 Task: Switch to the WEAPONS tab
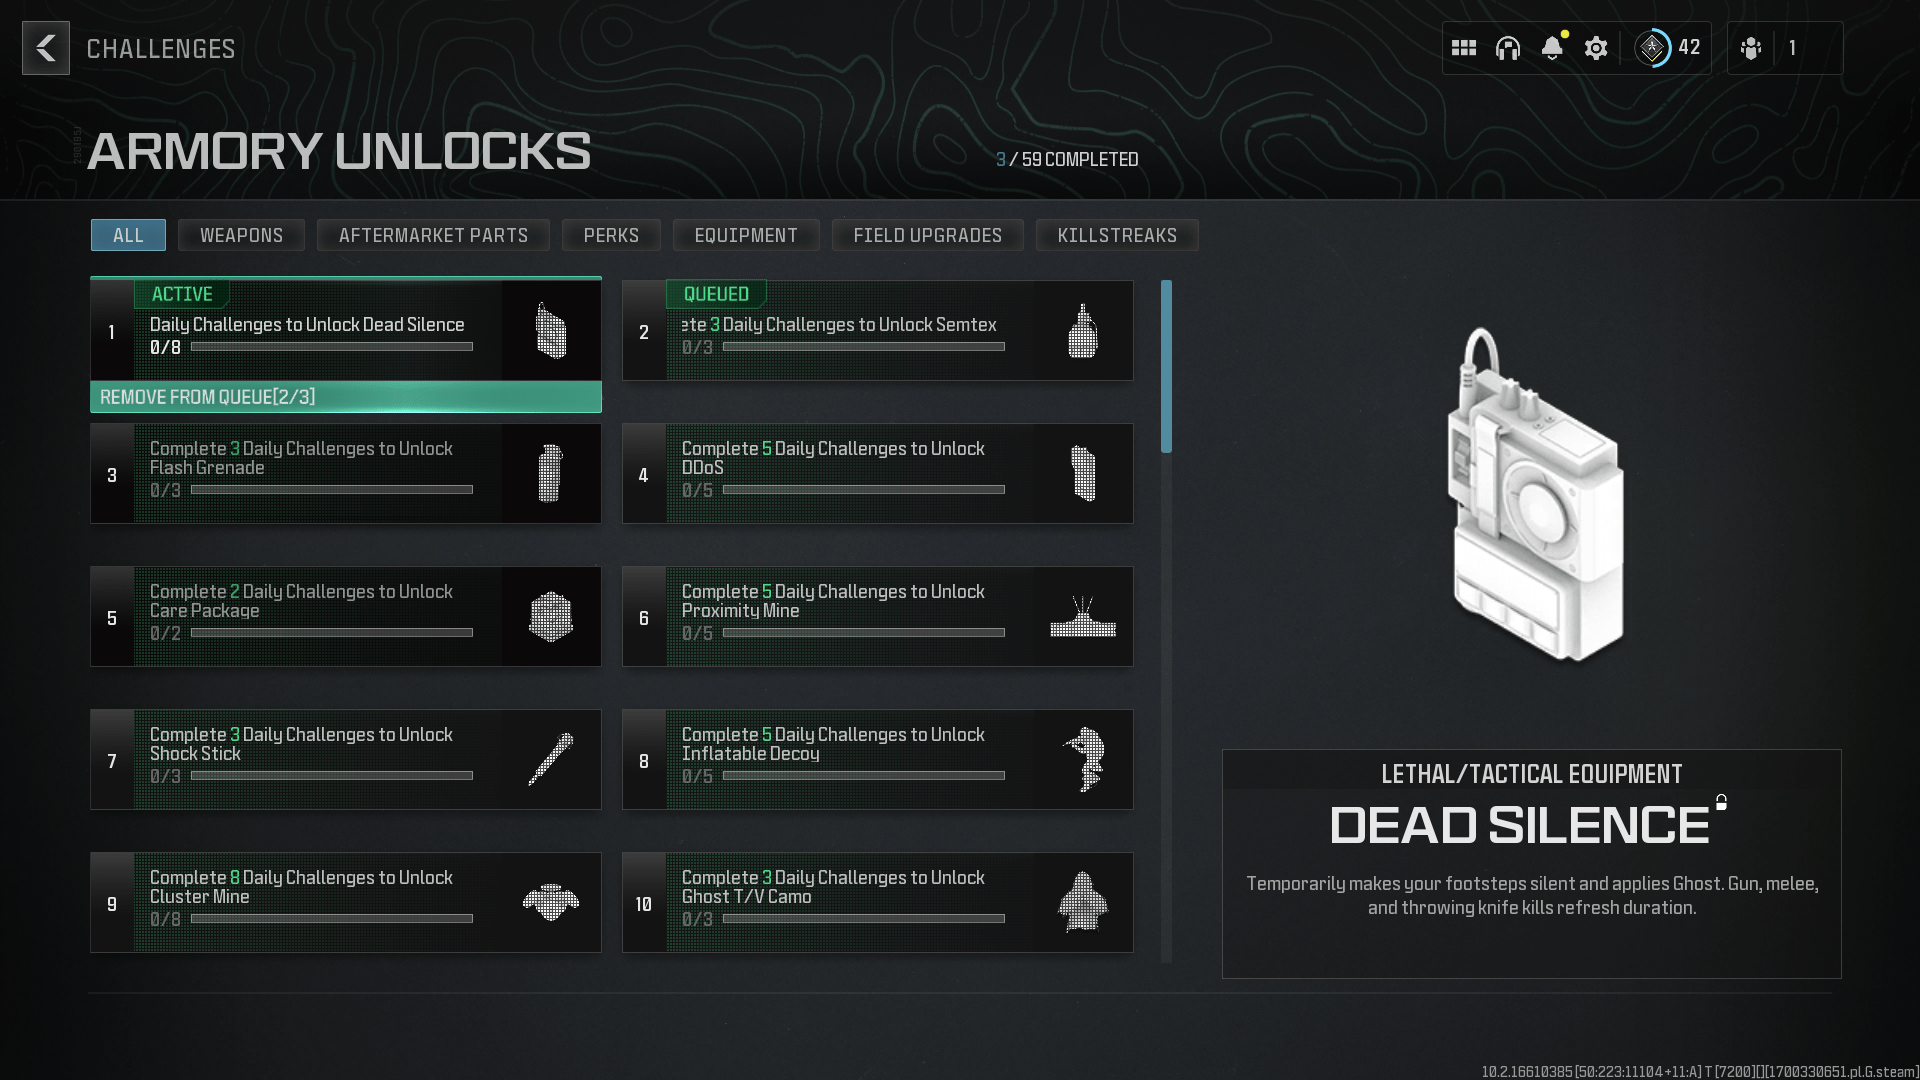241,235
